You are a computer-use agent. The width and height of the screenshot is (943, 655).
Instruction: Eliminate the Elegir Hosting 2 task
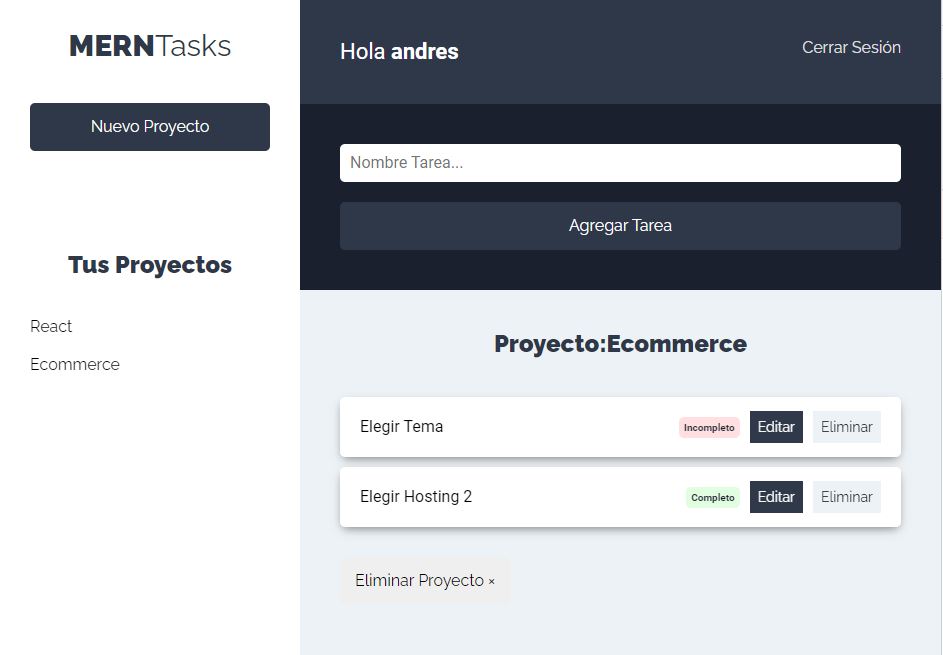point(846,496)
